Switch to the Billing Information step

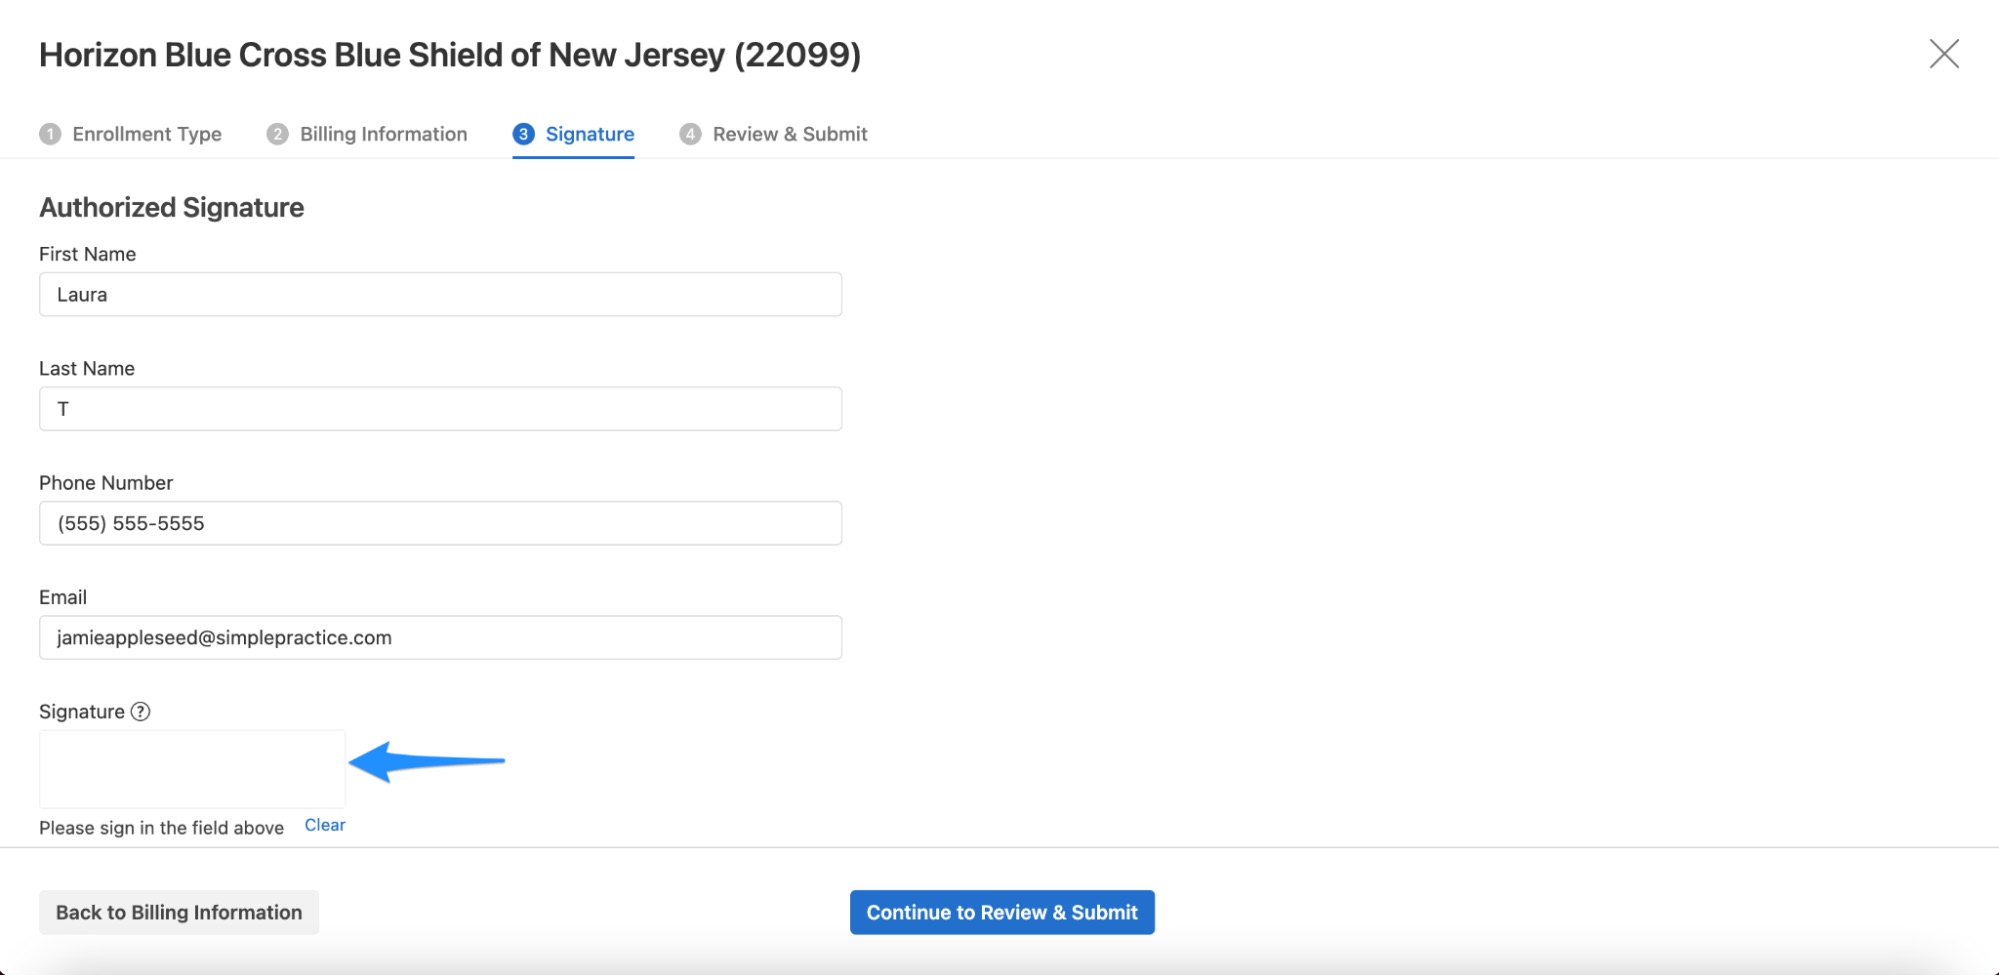(x=383, y=133)
